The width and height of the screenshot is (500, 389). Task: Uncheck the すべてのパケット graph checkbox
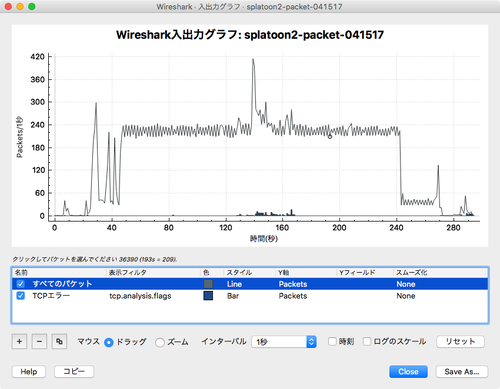21,284
